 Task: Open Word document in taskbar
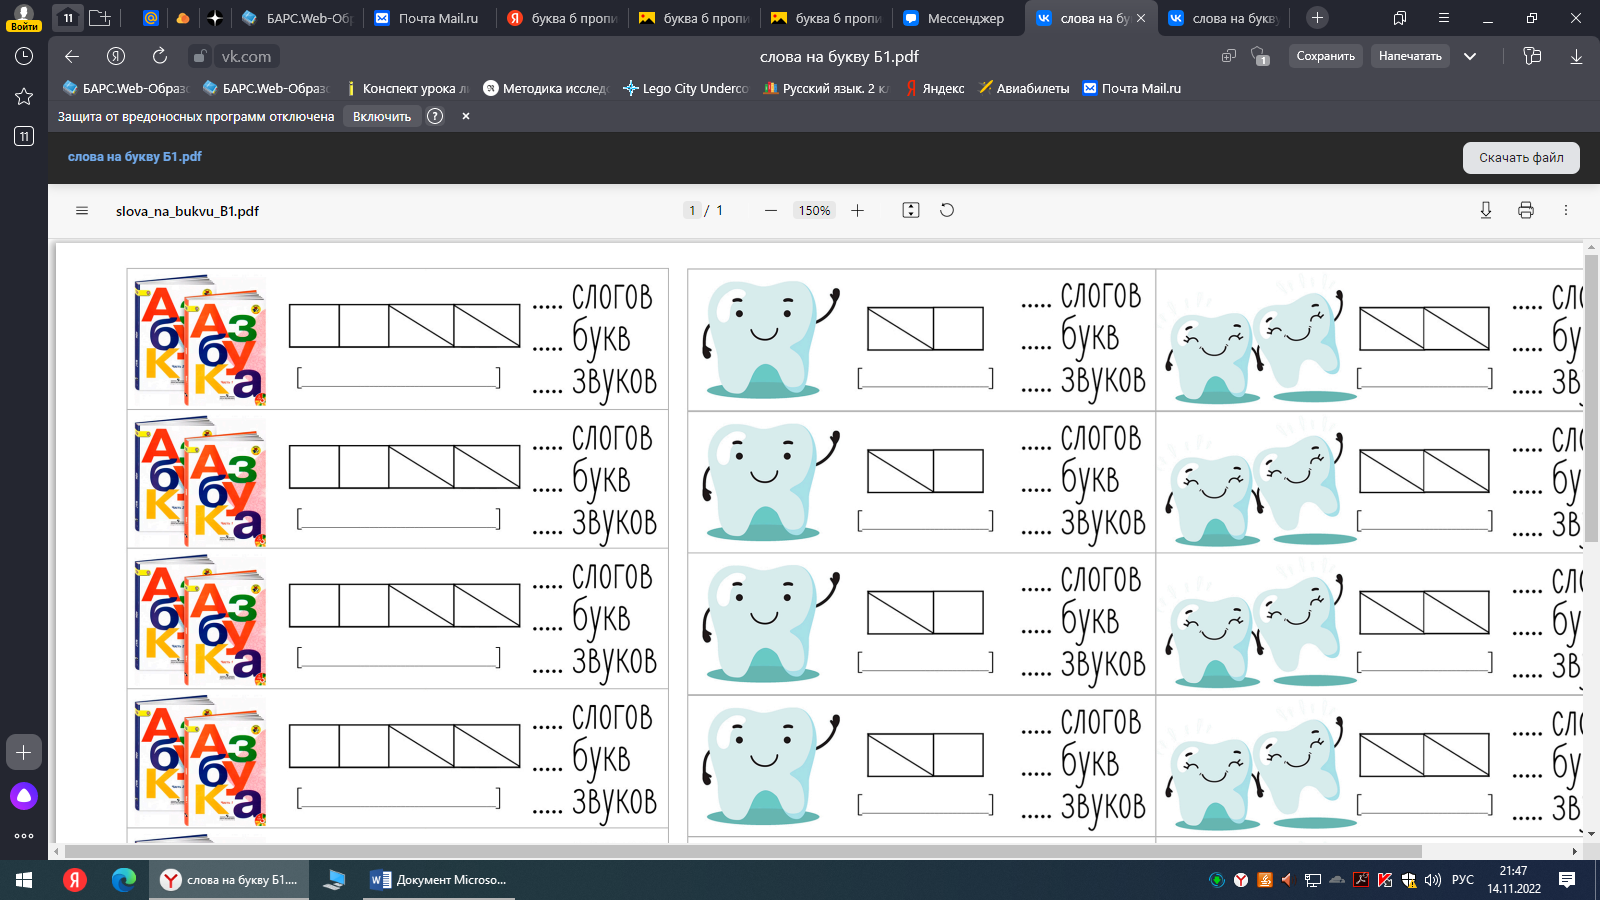[x=440, y=880]
